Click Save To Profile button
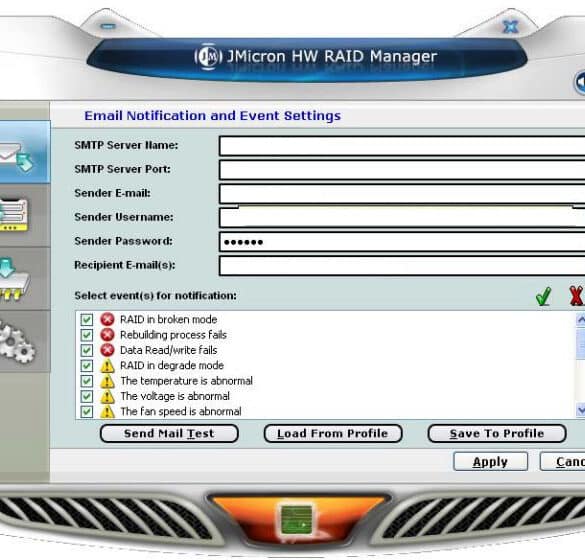 497,434
